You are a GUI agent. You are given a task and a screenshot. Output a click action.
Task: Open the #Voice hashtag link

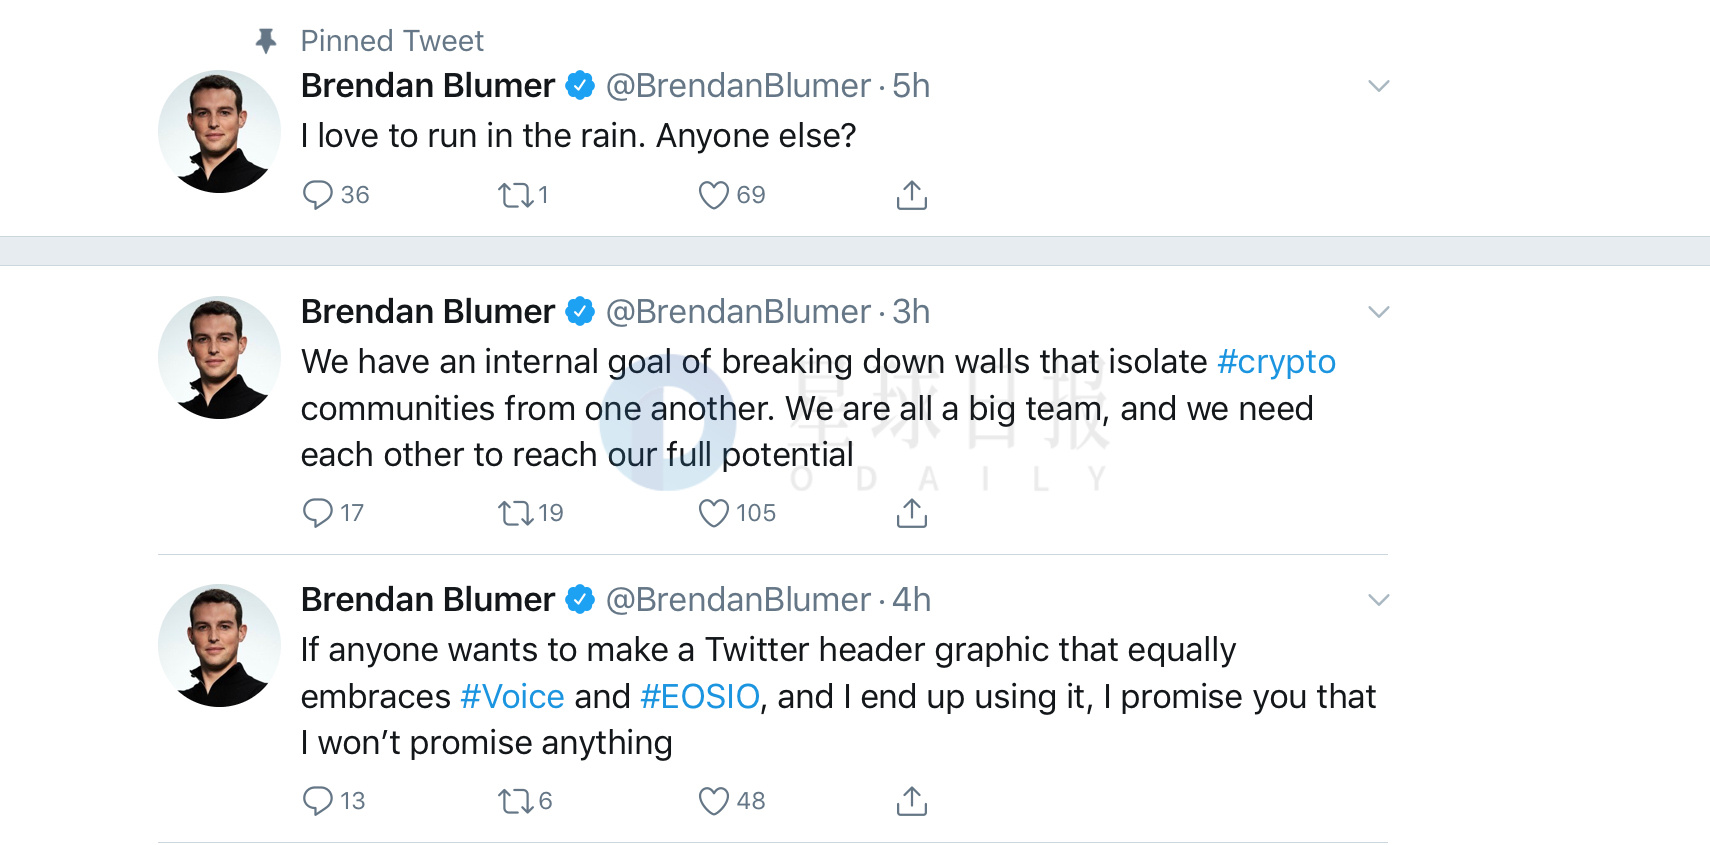pyautogui.click(x=512, y=696)
